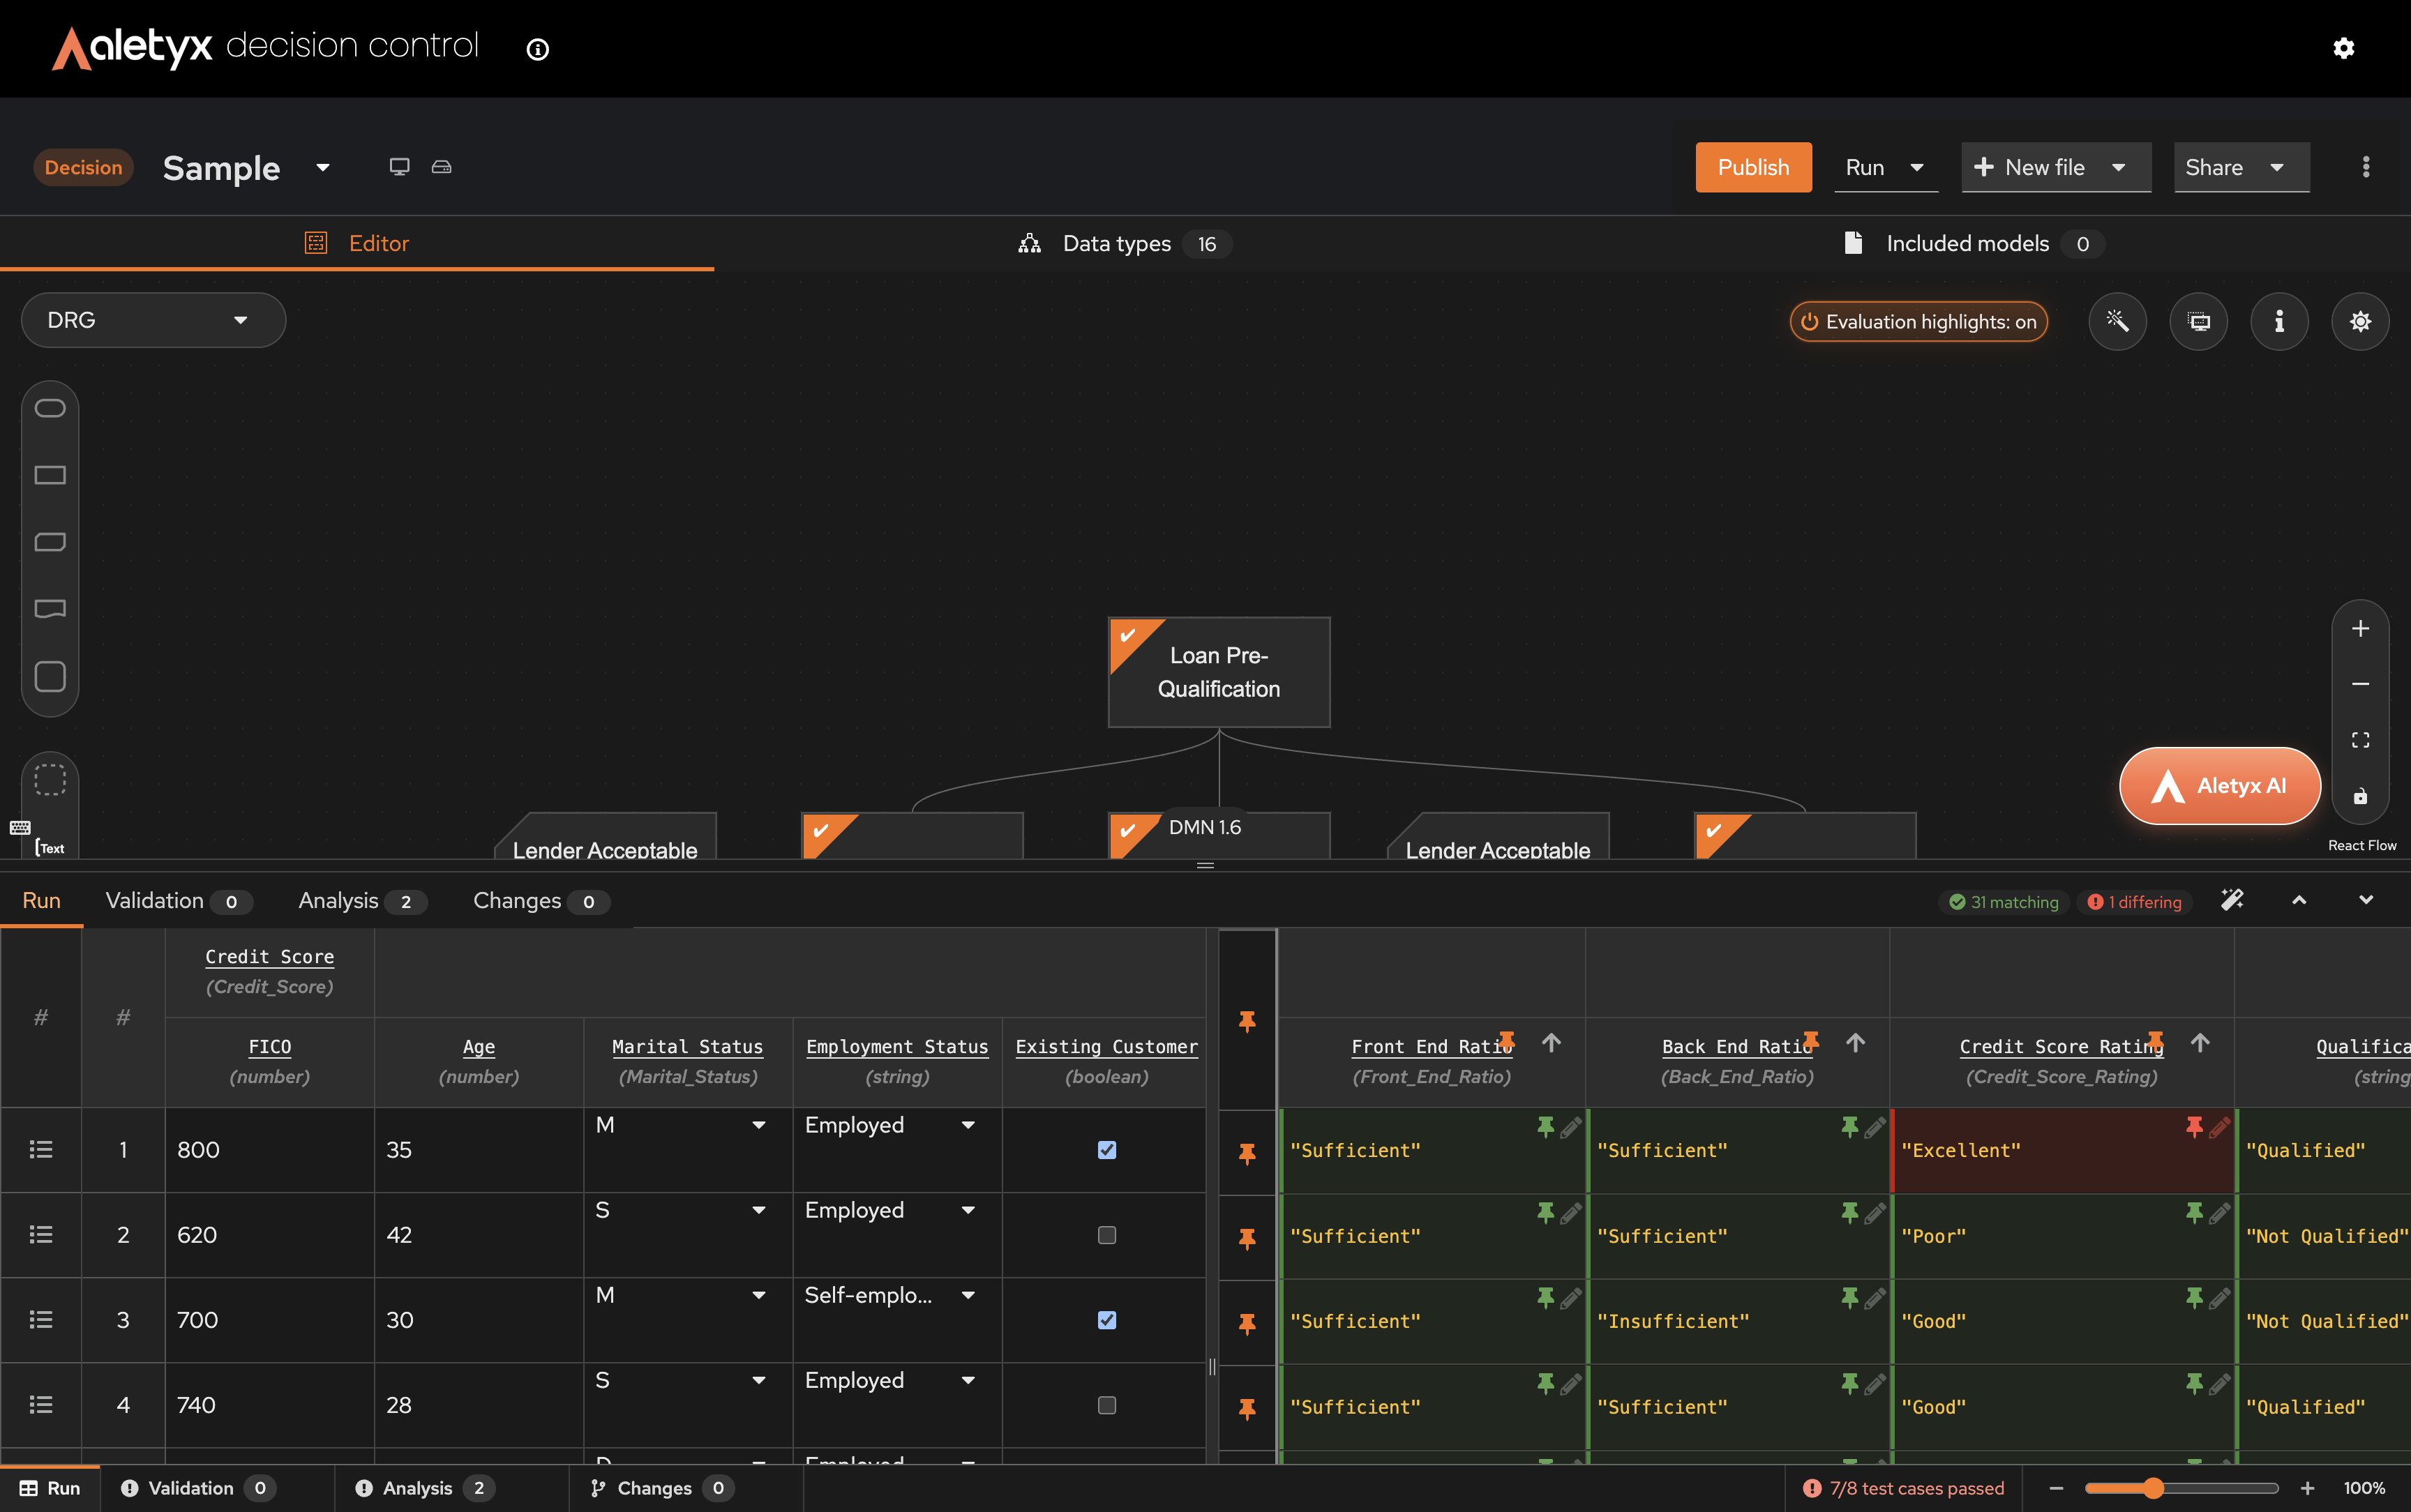Image resolution: width=2411 pixels, height=1512 pixels.
Task: Click the info properties icon in editor toolbar
Action: [2279, 321]
